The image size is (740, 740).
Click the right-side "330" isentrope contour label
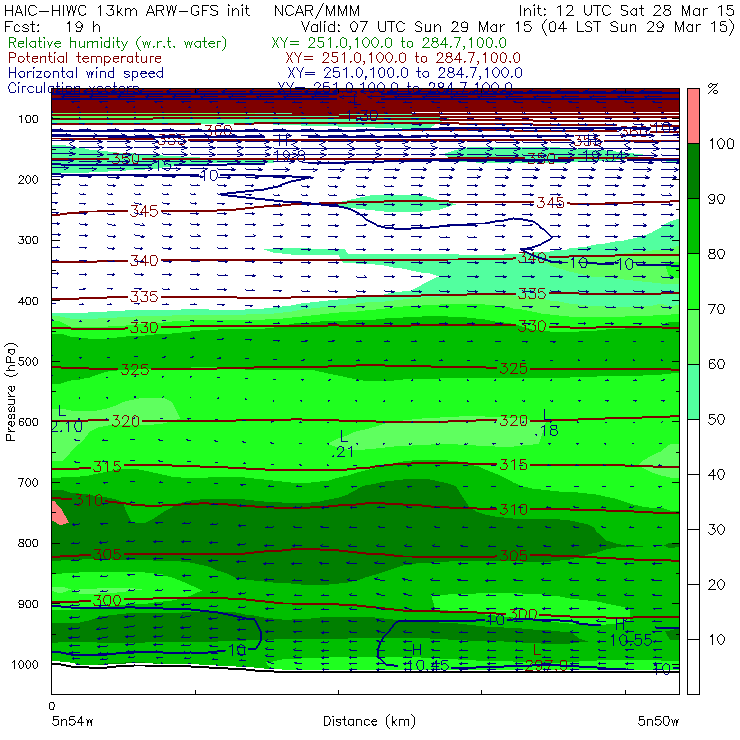coord(532,326)
